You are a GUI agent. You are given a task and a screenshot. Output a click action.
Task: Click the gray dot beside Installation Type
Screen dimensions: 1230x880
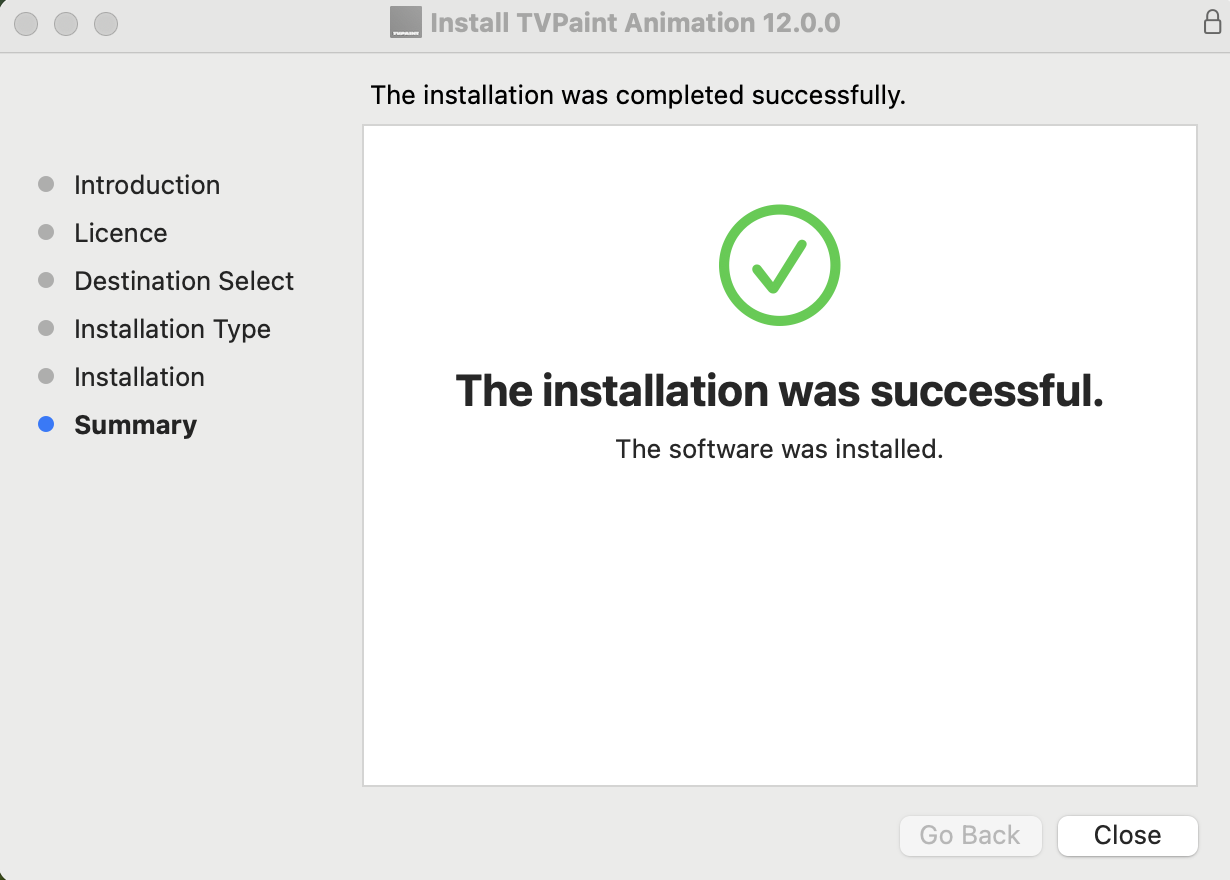(46, 327)
